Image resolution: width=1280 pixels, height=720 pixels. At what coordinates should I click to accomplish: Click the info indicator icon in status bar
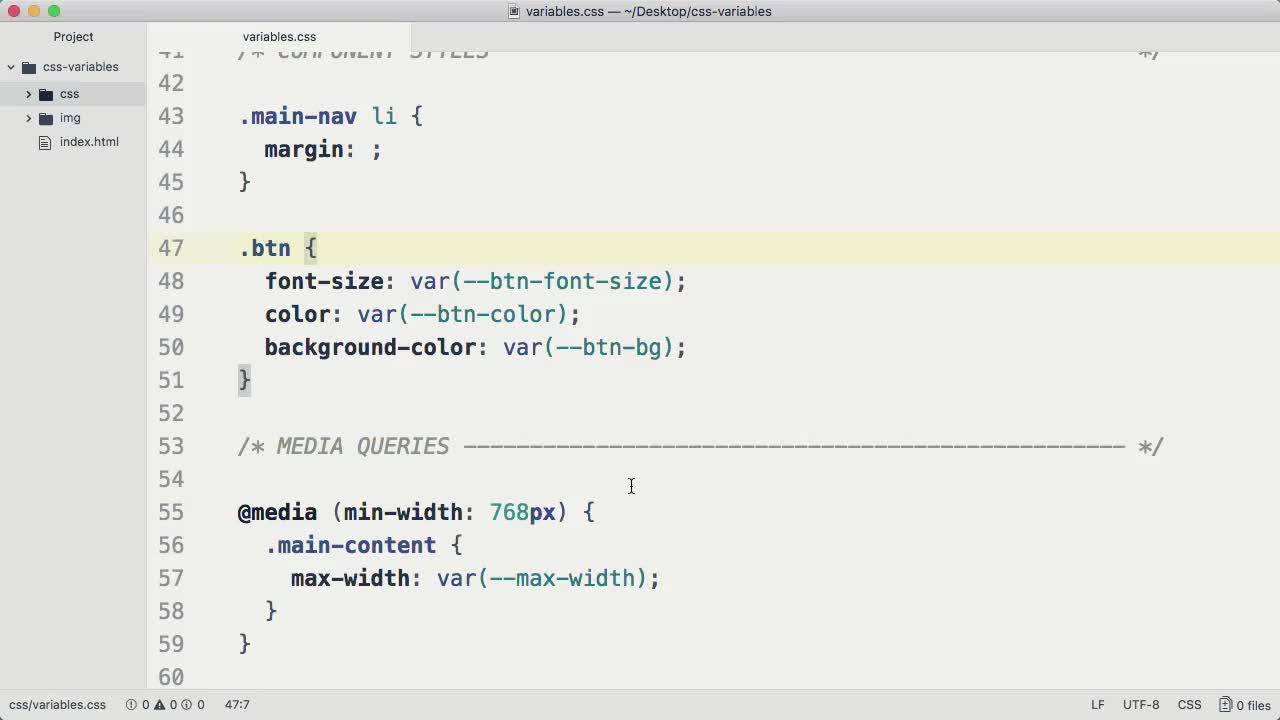185,704
